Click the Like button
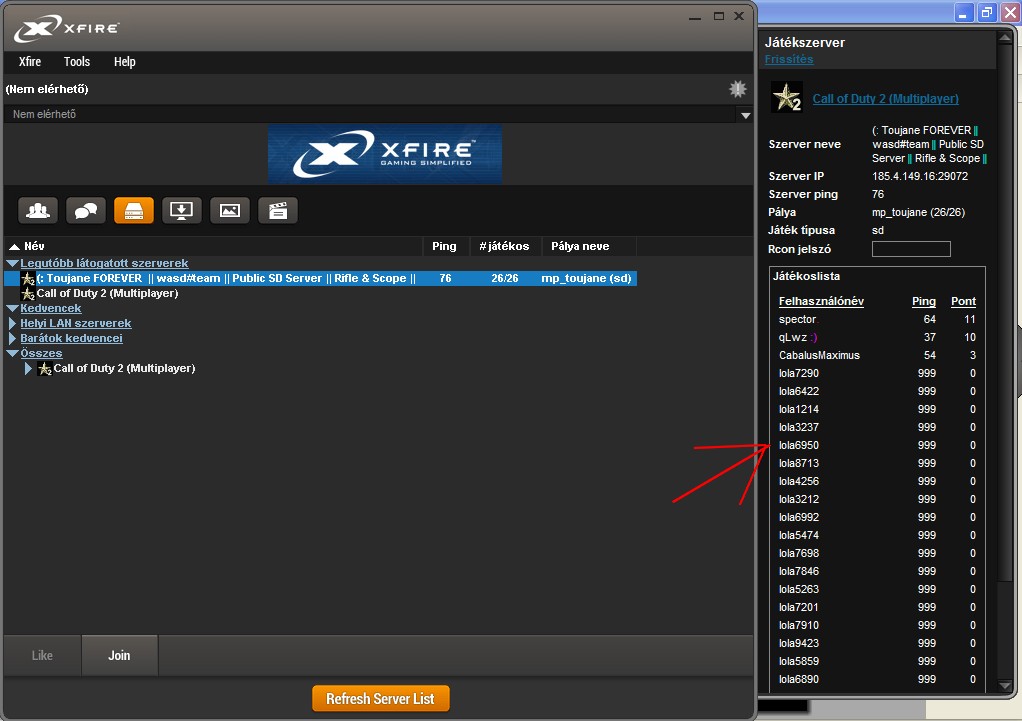1022x721 pixels. pyautogui.click(x=42, y=656)
